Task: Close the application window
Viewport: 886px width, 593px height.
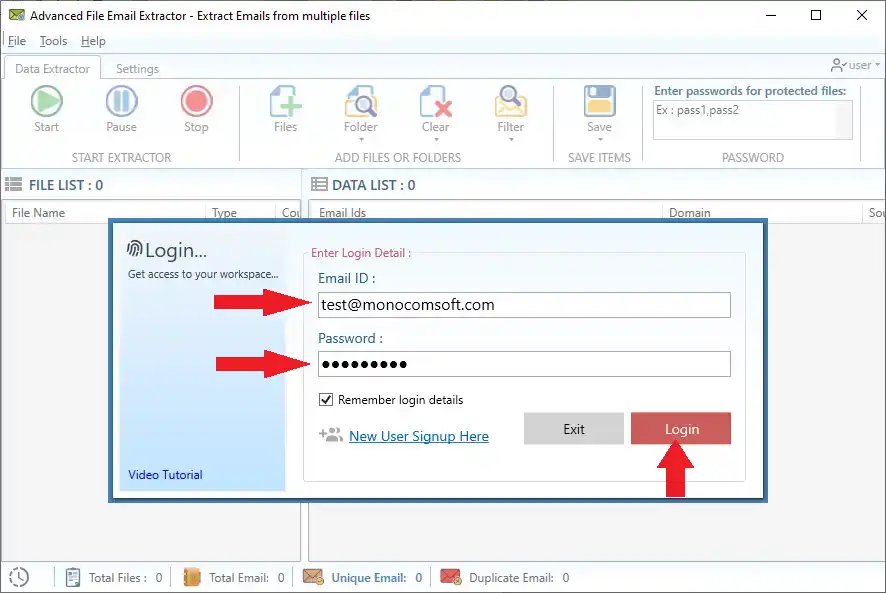Action: point(861,15)
